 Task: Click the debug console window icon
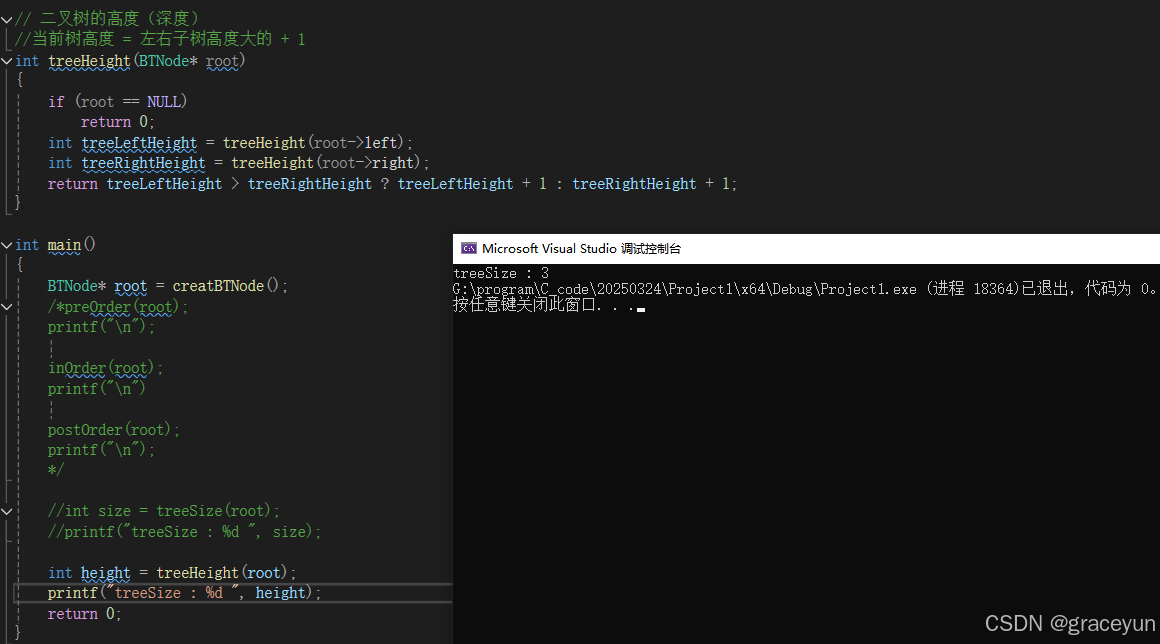click(468, 248)
